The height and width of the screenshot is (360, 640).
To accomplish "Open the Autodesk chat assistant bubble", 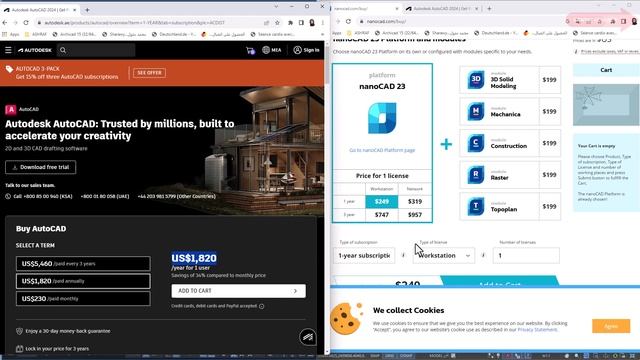I will tap(307, 337).
